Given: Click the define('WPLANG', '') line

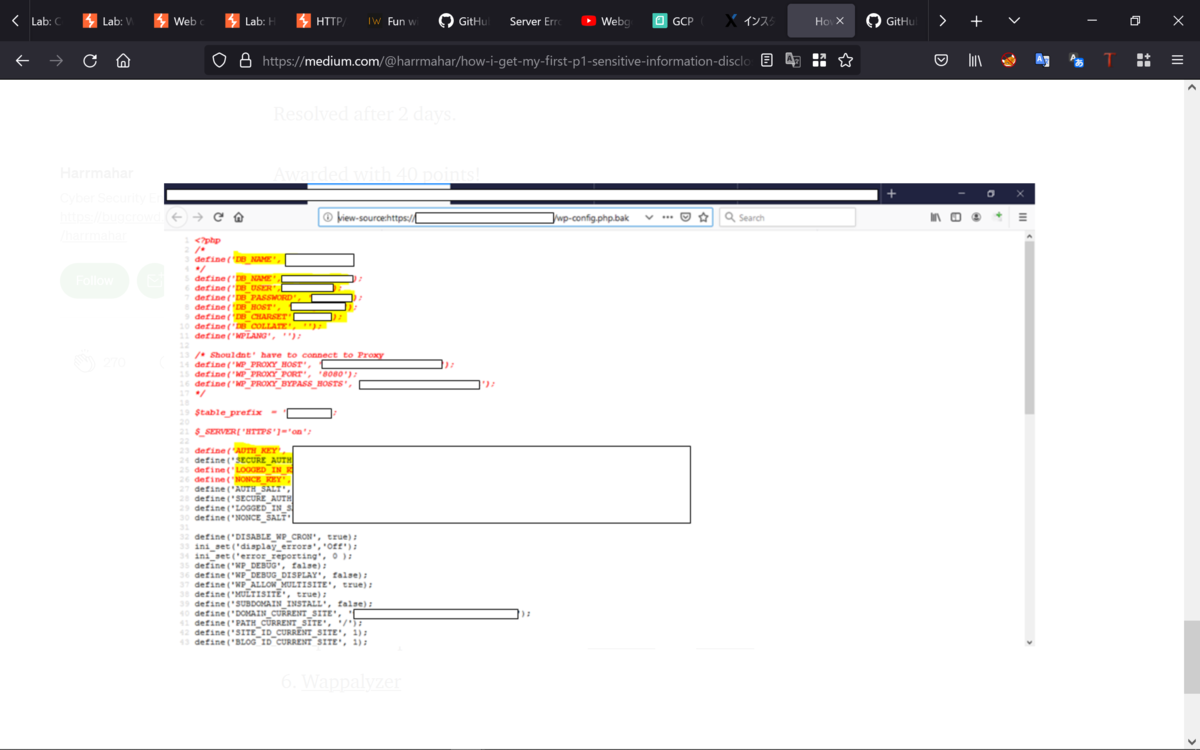Looking at the screenshot, I should [x=248, y=336].
